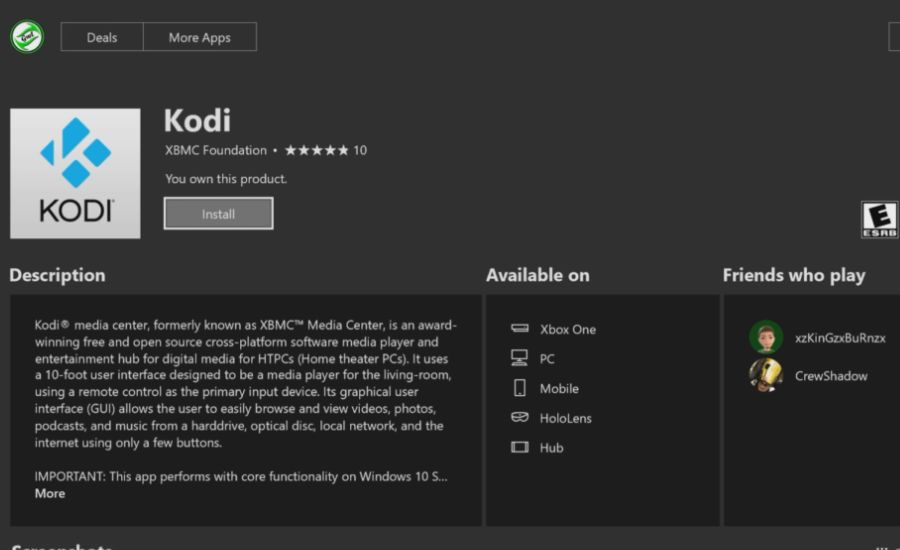
Task: Click the Mobile phone icon
Action: 519,388
